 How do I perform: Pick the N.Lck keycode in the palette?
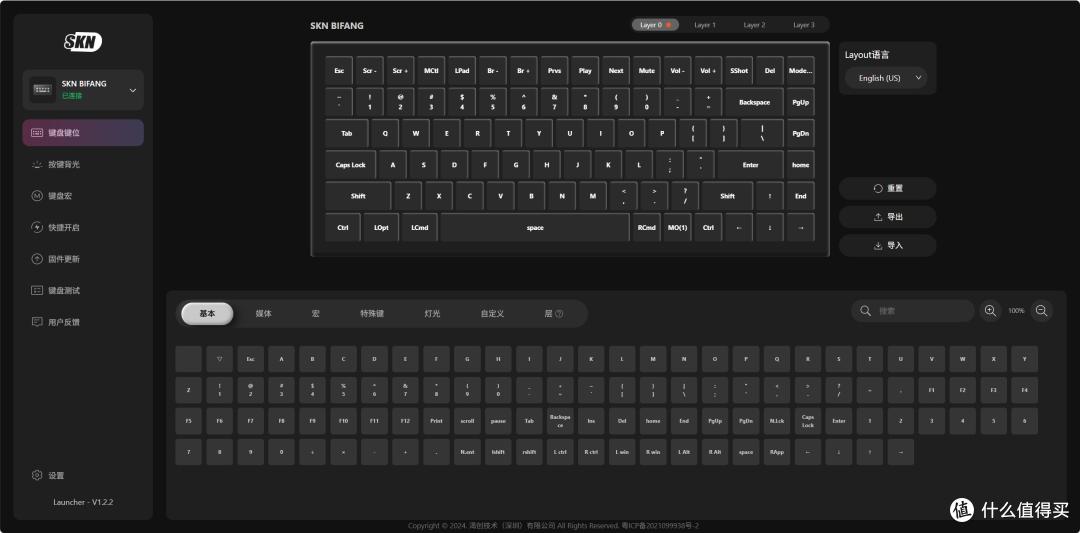[x=777, y=421]
